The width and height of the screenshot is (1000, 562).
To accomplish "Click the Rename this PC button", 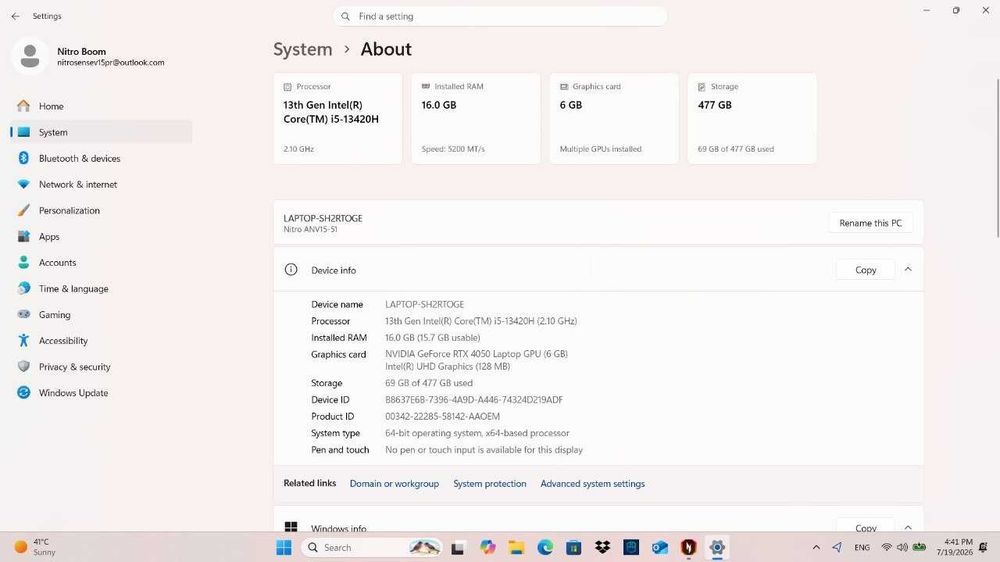I will [871, 223].
